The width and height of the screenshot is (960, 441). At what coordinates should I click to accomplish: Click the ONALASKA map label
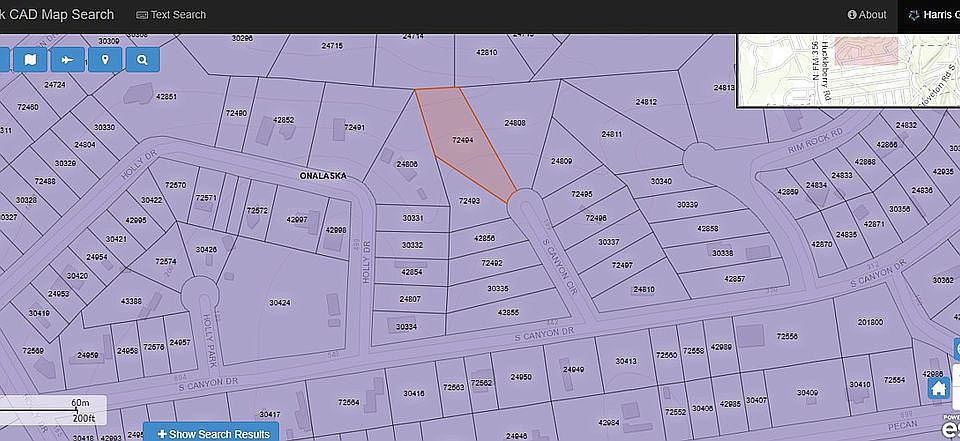pos(323,176)
